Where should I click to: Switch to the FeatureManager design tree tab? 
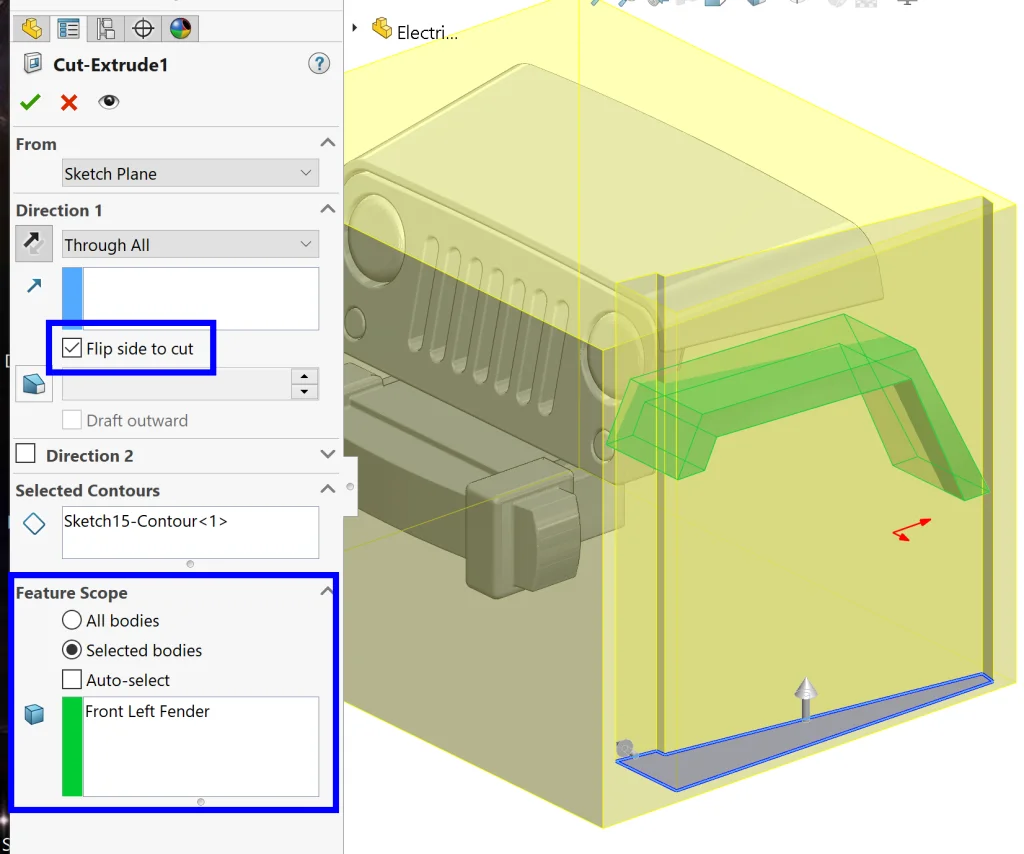[x=31, y=28]
